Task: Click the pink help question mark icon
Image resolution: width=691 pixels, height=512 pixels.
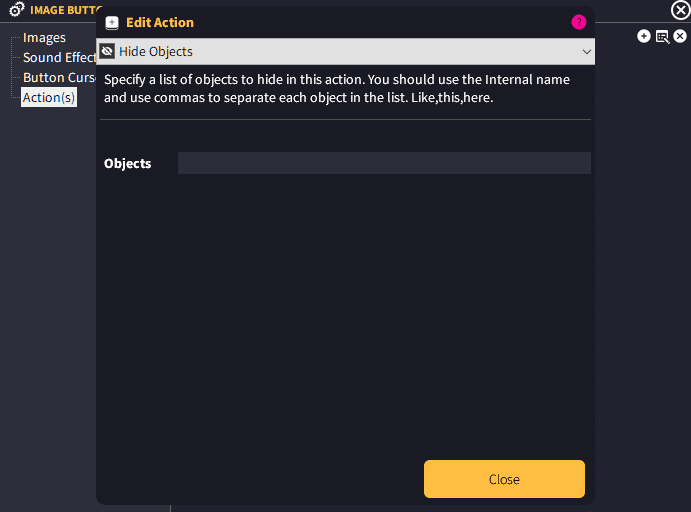Action: 579,22
